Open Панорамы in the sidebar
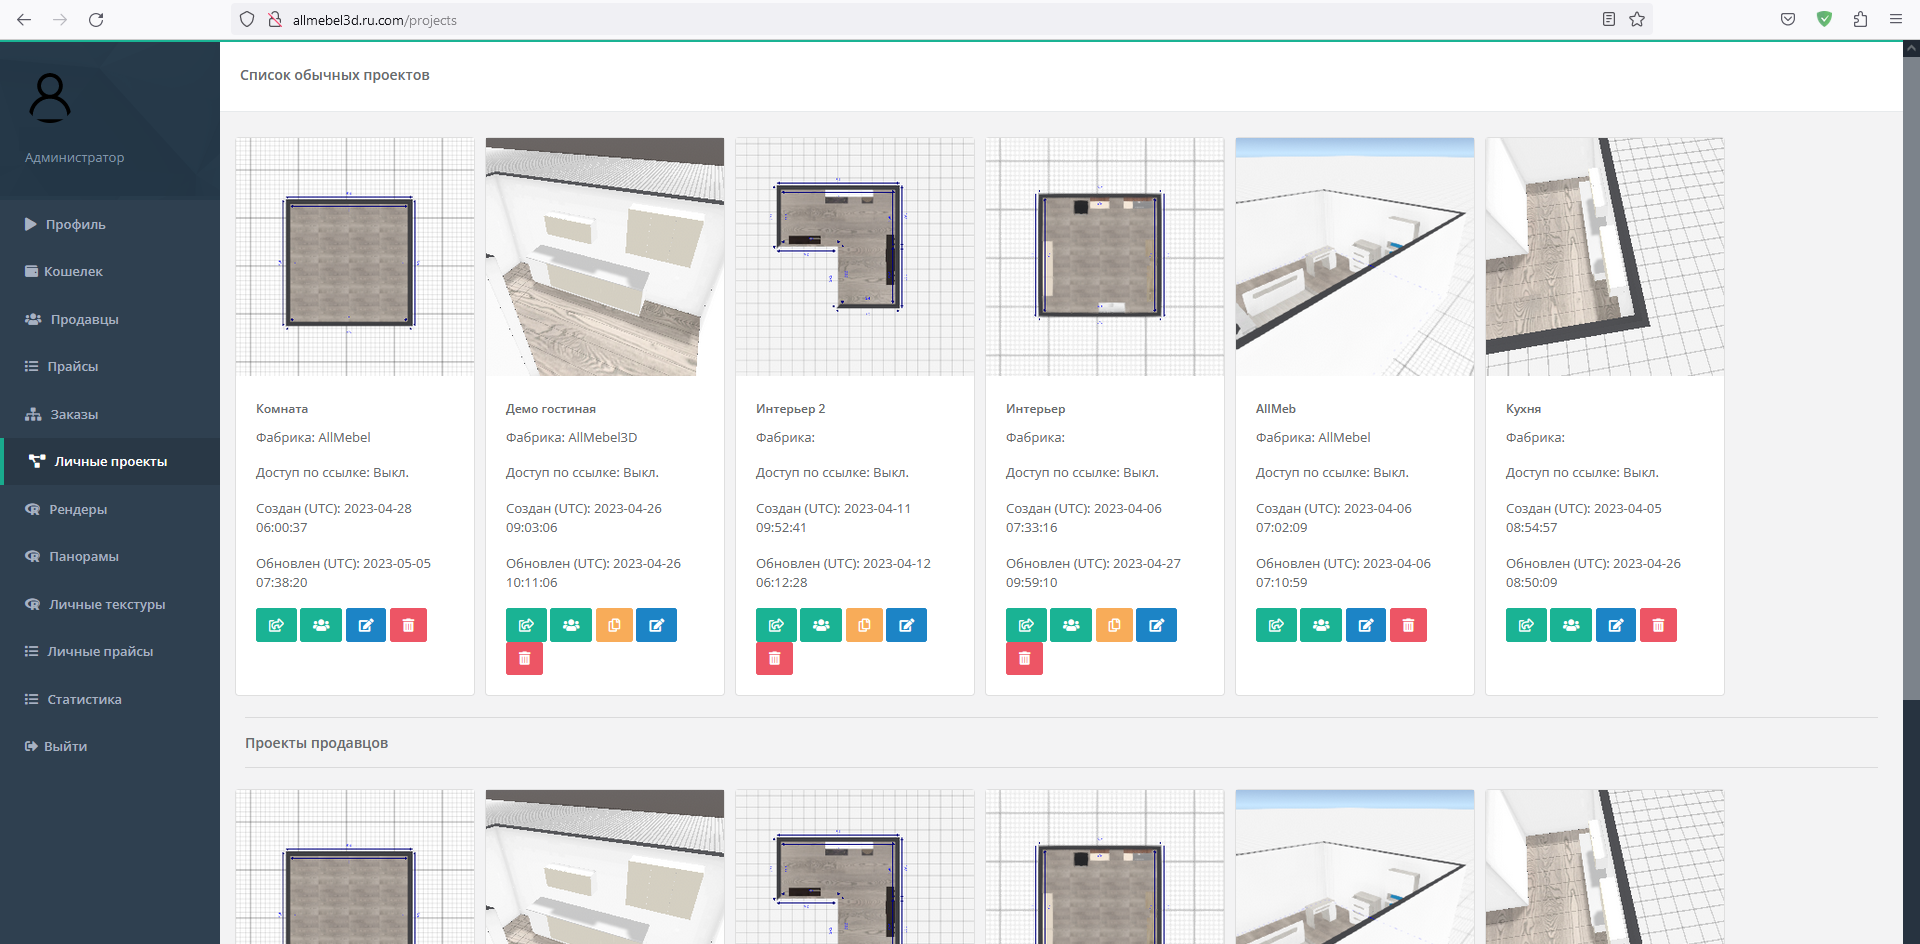This screenshot has width=1920, height=944. pos(110,556)
